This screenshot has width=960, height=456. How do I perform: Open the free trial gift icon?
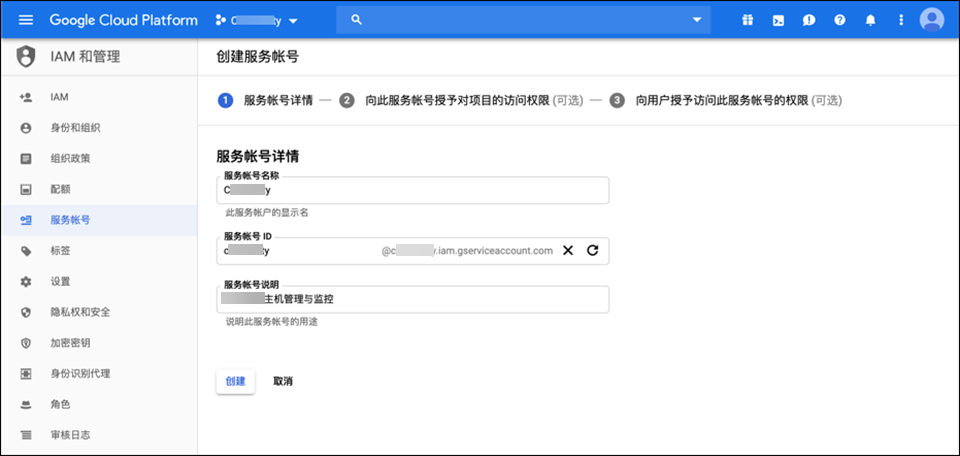tap(748, 20)
